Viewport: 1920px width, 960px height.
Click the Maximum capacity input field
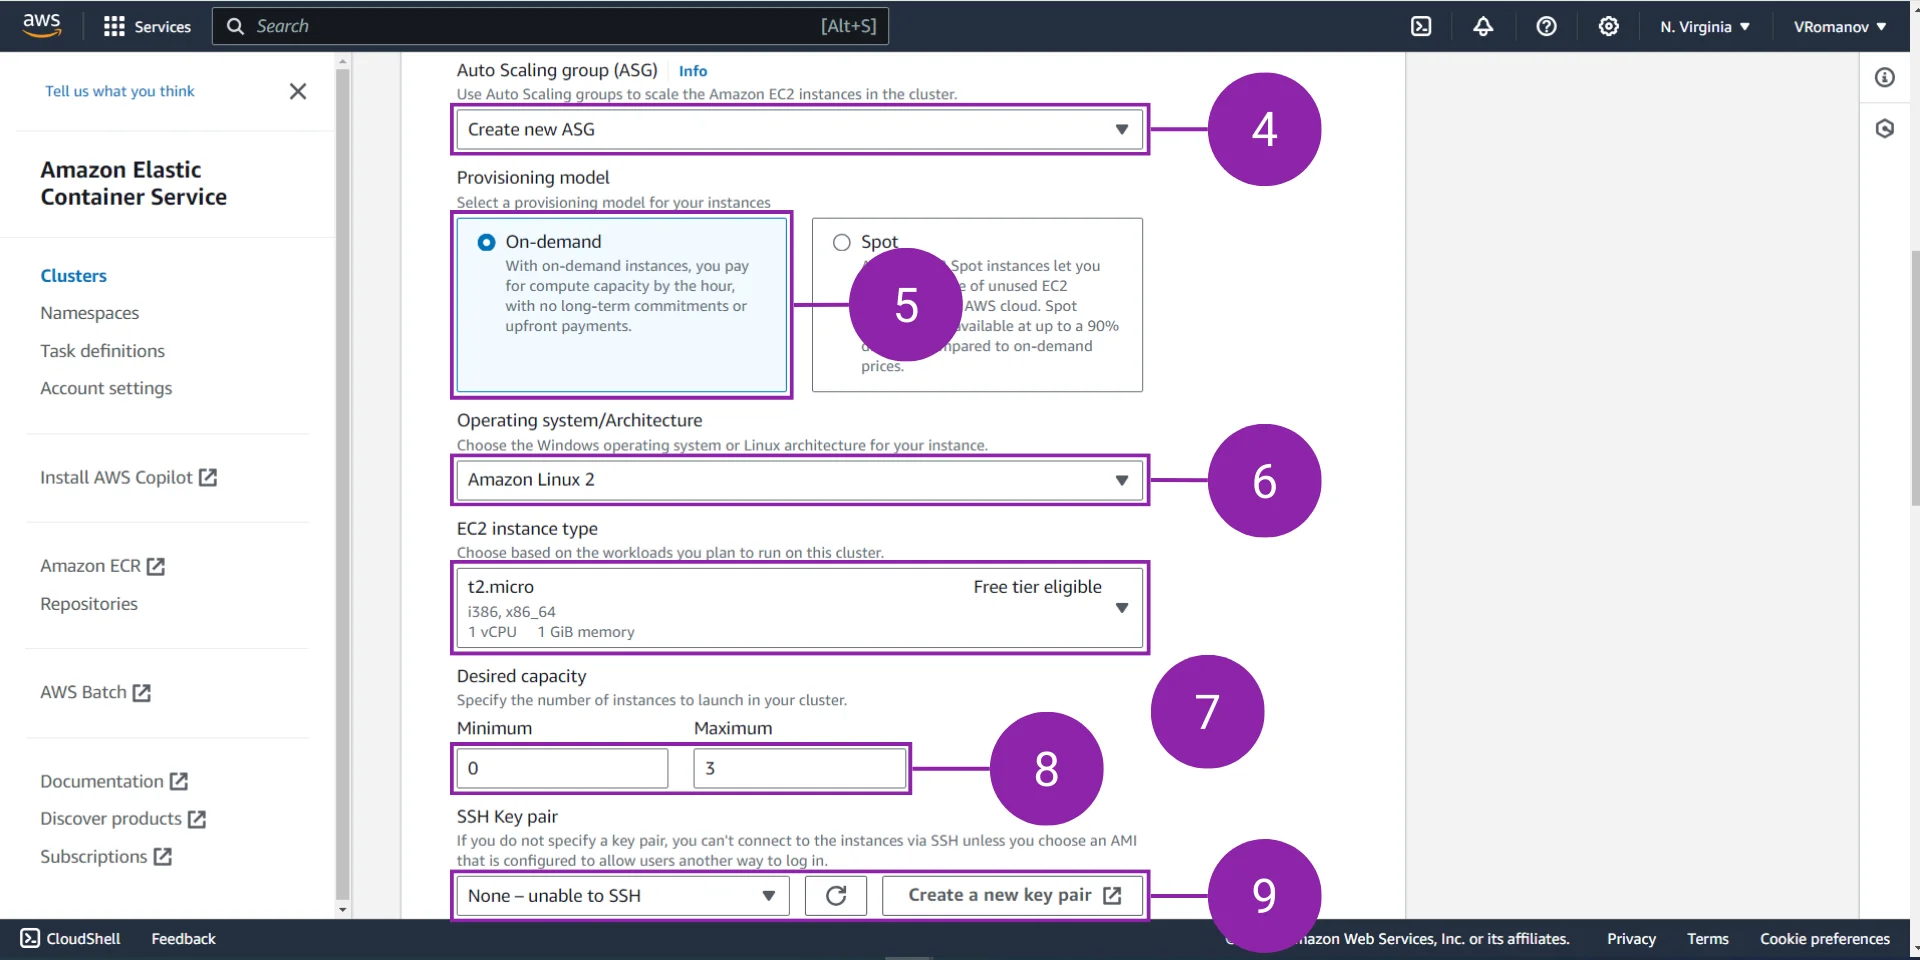(800, 768)
